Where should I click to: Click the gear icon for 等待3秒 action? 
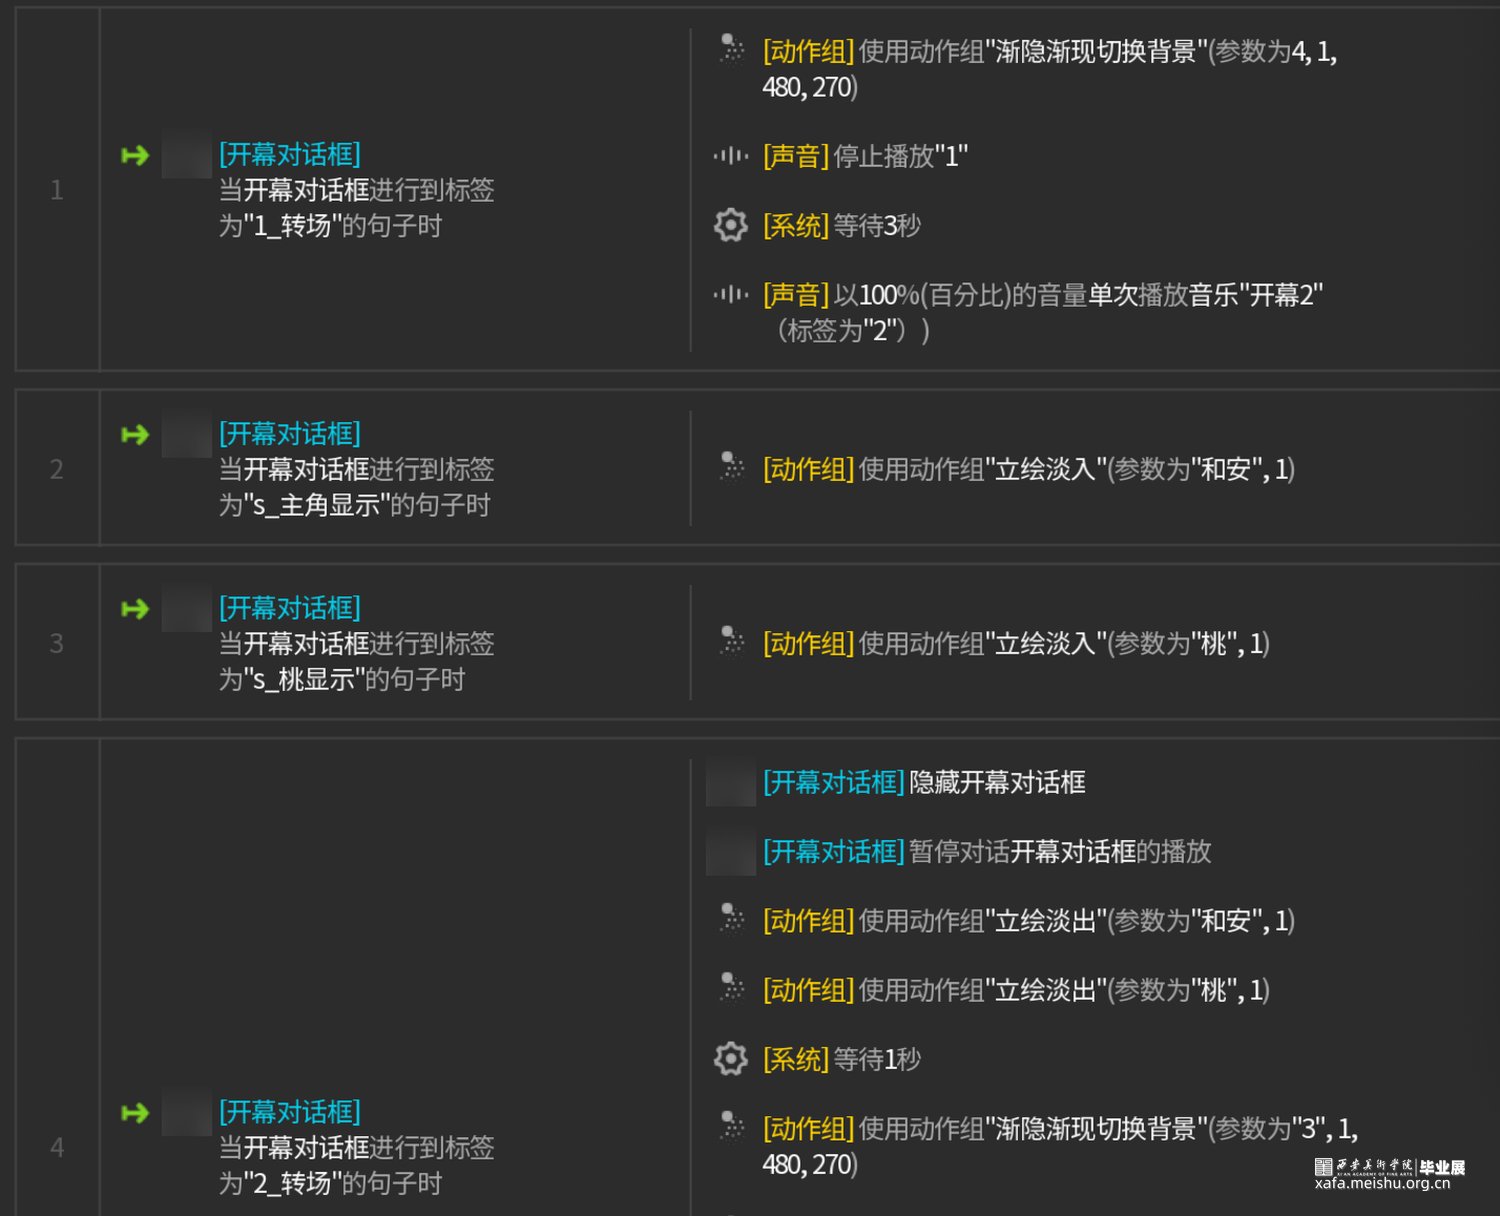pos(731,225)
